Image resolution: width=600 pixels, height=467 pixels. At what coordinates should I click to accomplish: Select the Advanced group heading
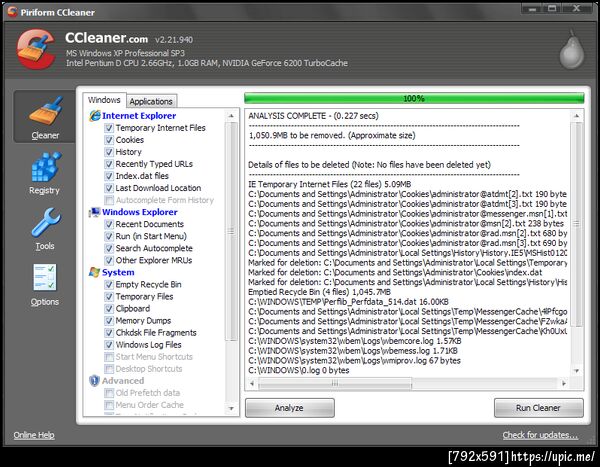tap(123, 381)
